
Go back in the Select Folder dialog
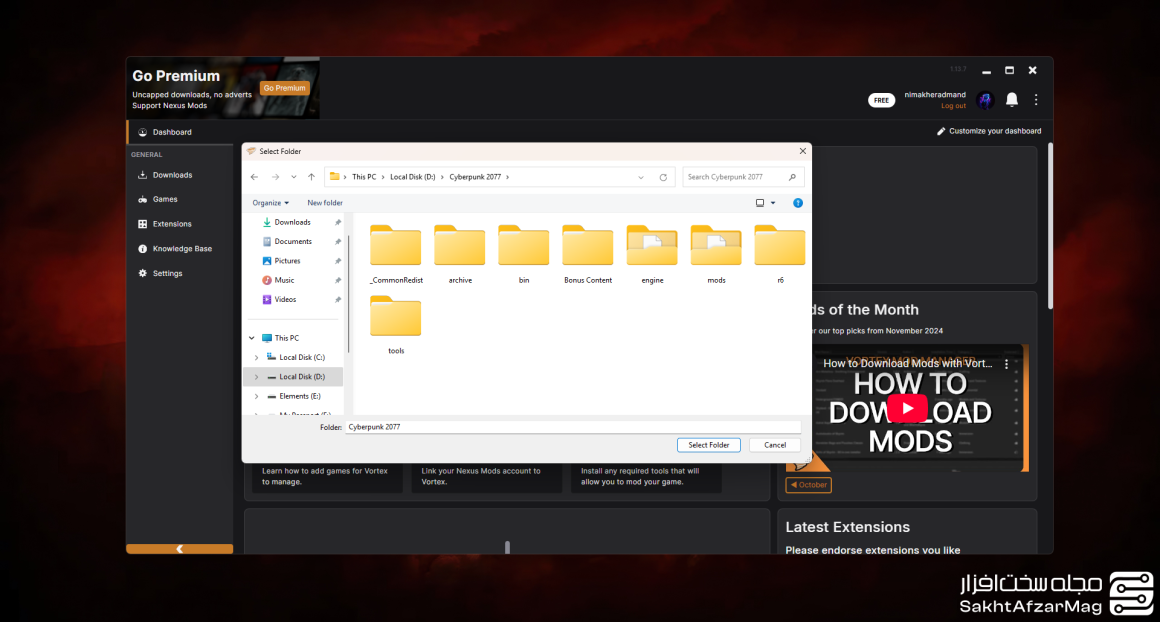click(254, 178)
